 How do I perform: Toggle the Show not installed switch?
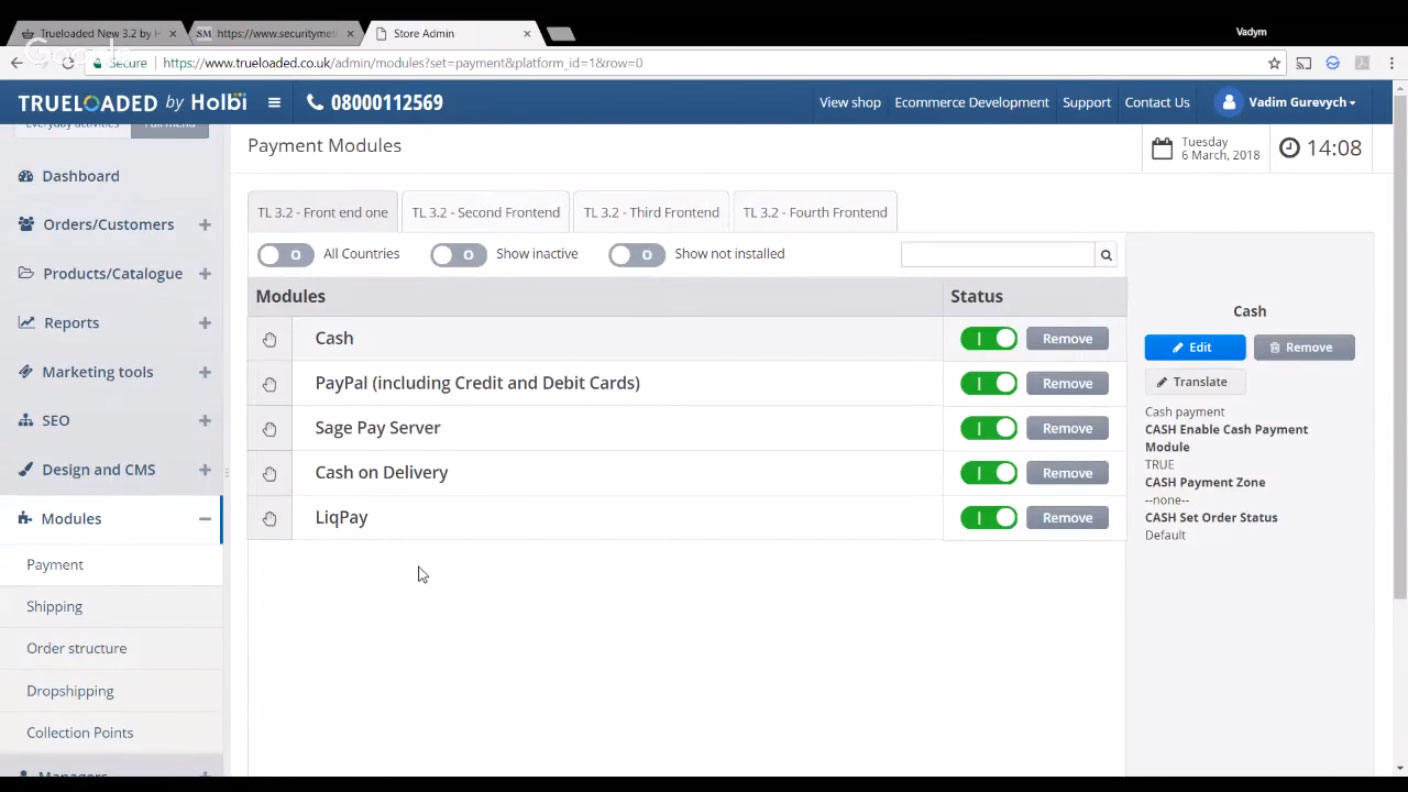[637, 255]
